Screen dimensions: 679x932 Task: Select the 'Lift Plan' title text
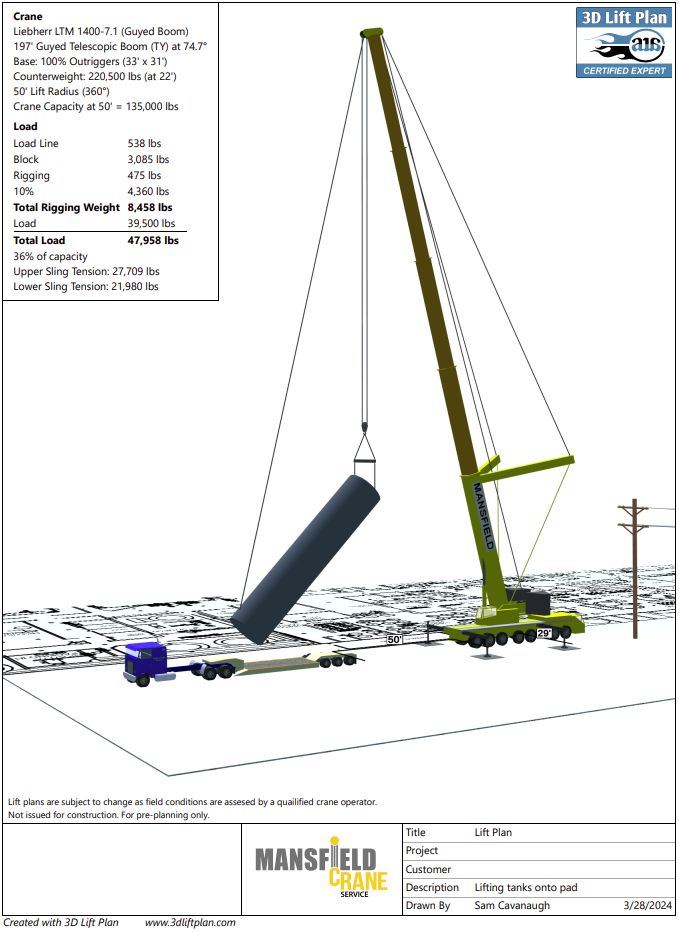pos(493,832)
